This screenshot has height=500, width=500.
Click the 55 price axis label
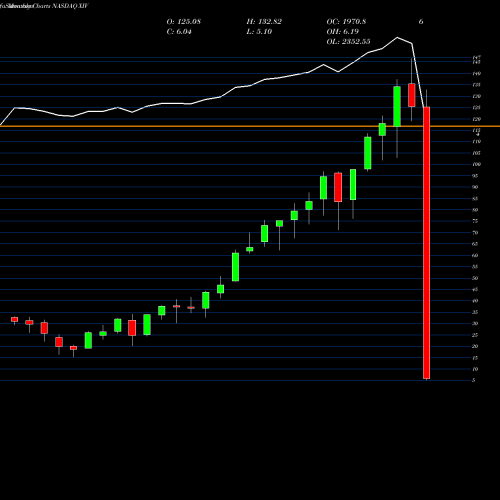475,267
